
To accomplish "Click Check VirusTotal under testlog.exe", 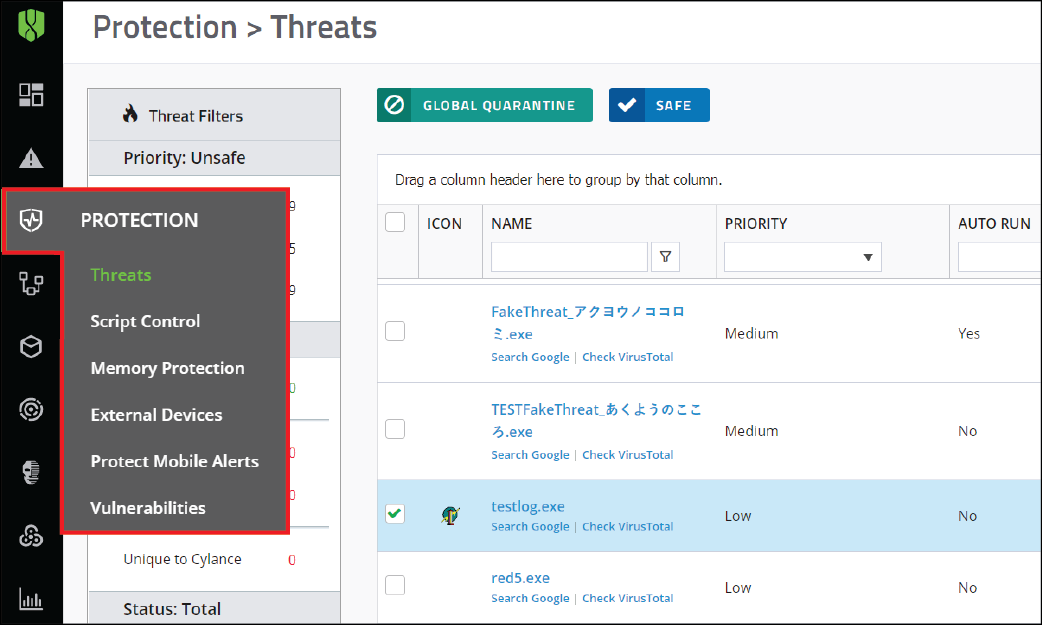I will coord(627,527).
